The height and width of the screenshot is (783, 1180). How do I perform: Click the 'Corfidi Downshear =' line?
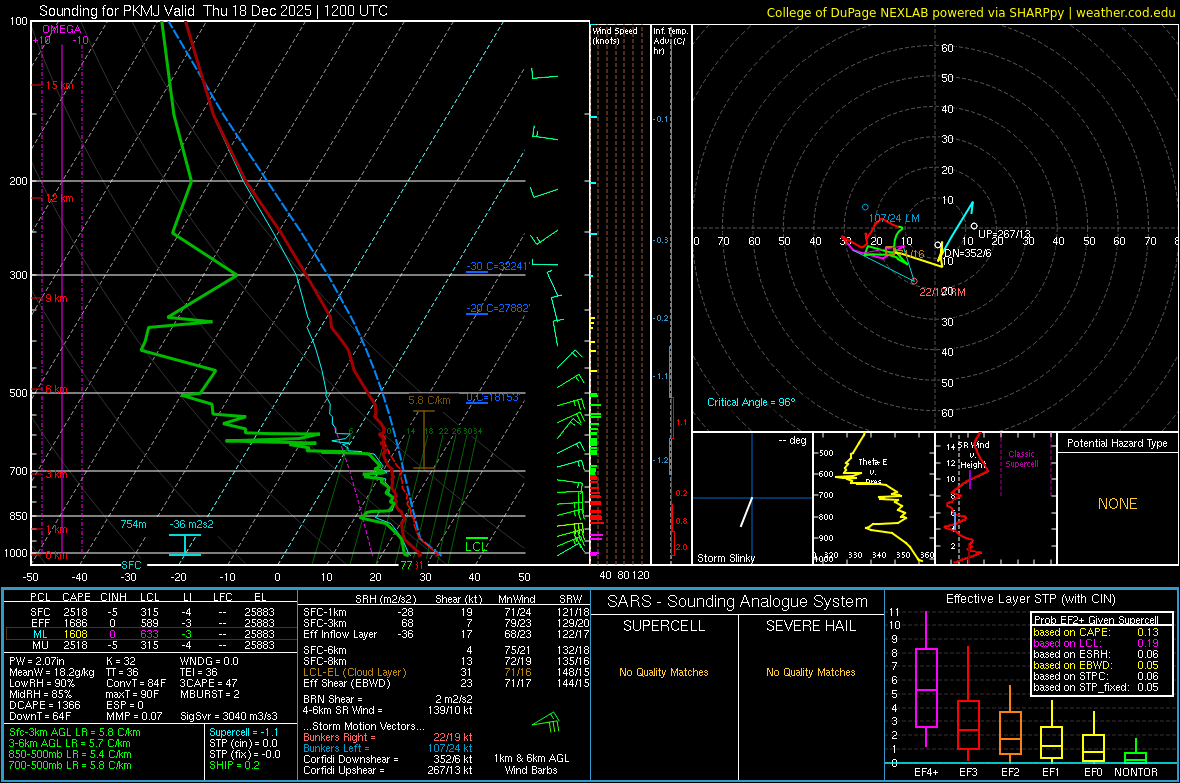[388, 759]
